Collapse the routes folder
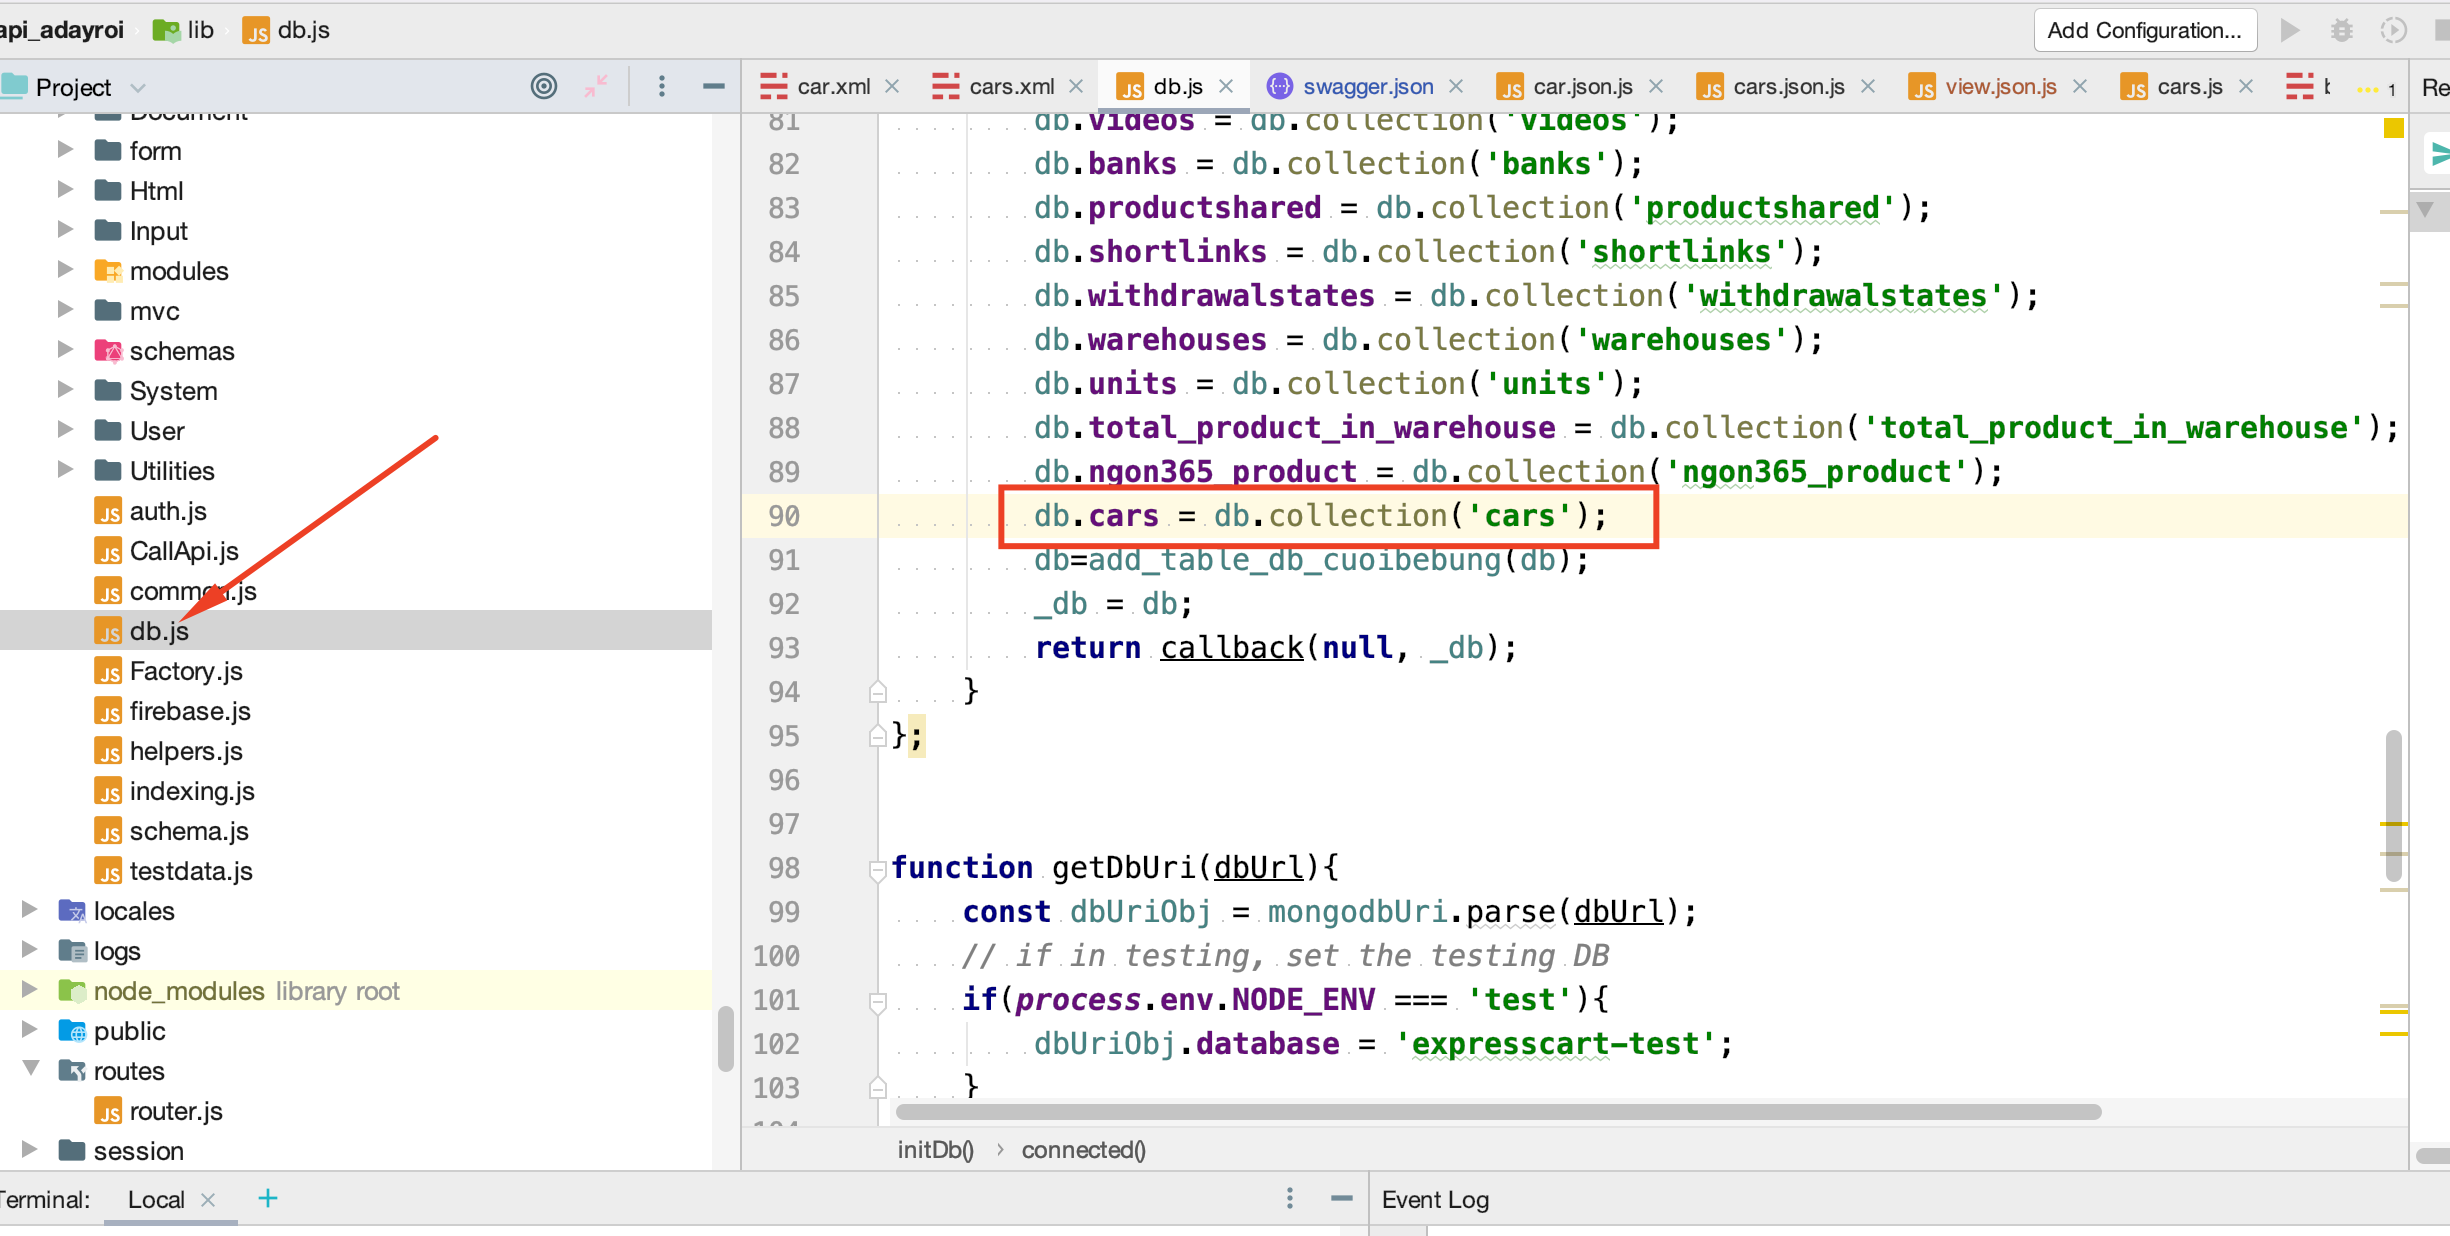Viewport: 2450px width, 1236px height. 31,1070
